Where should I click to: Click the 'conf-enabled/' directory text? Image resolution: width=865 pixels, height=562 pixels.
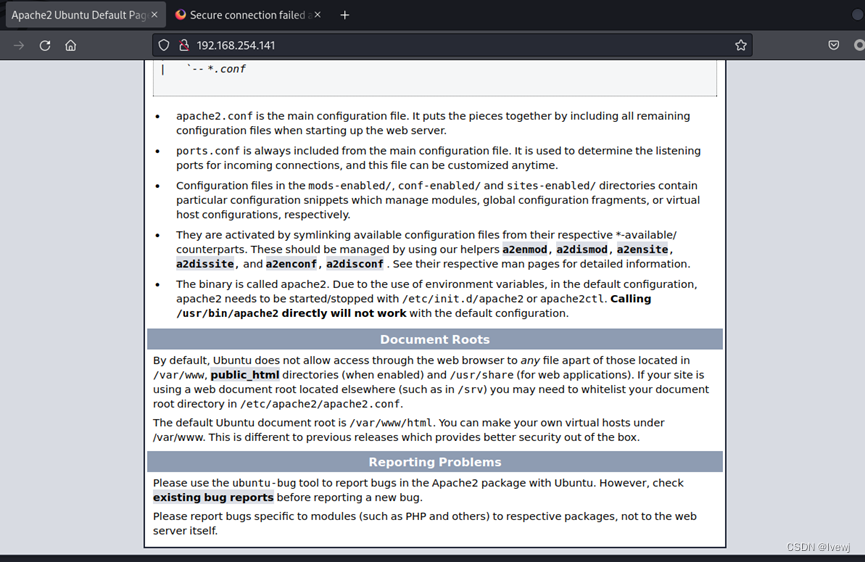click(439, 185)
